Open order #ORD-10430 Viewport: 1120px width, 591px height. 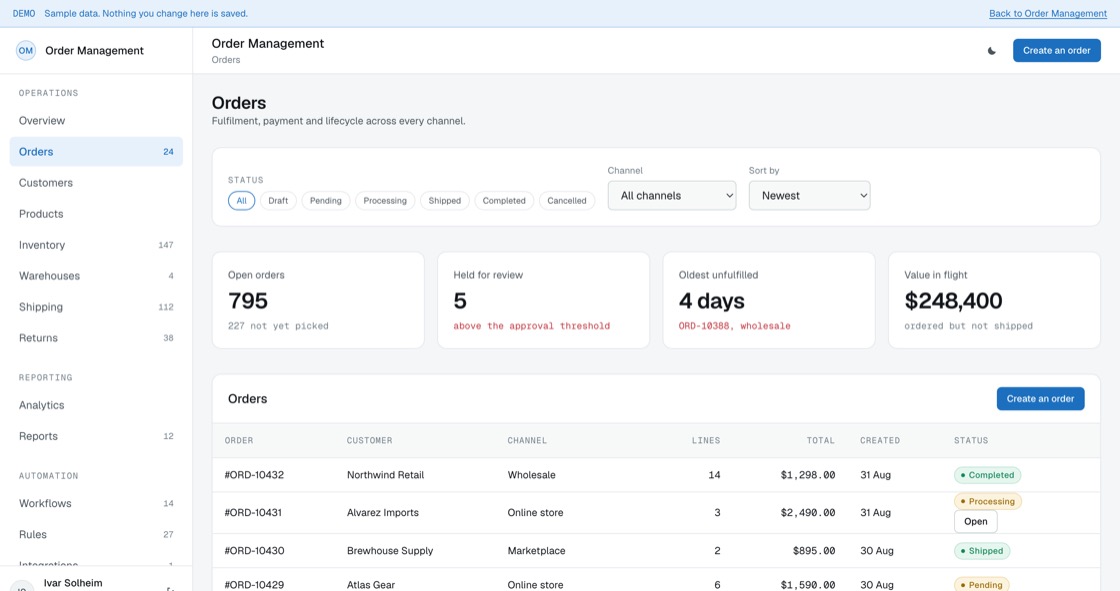click(254, 551)
